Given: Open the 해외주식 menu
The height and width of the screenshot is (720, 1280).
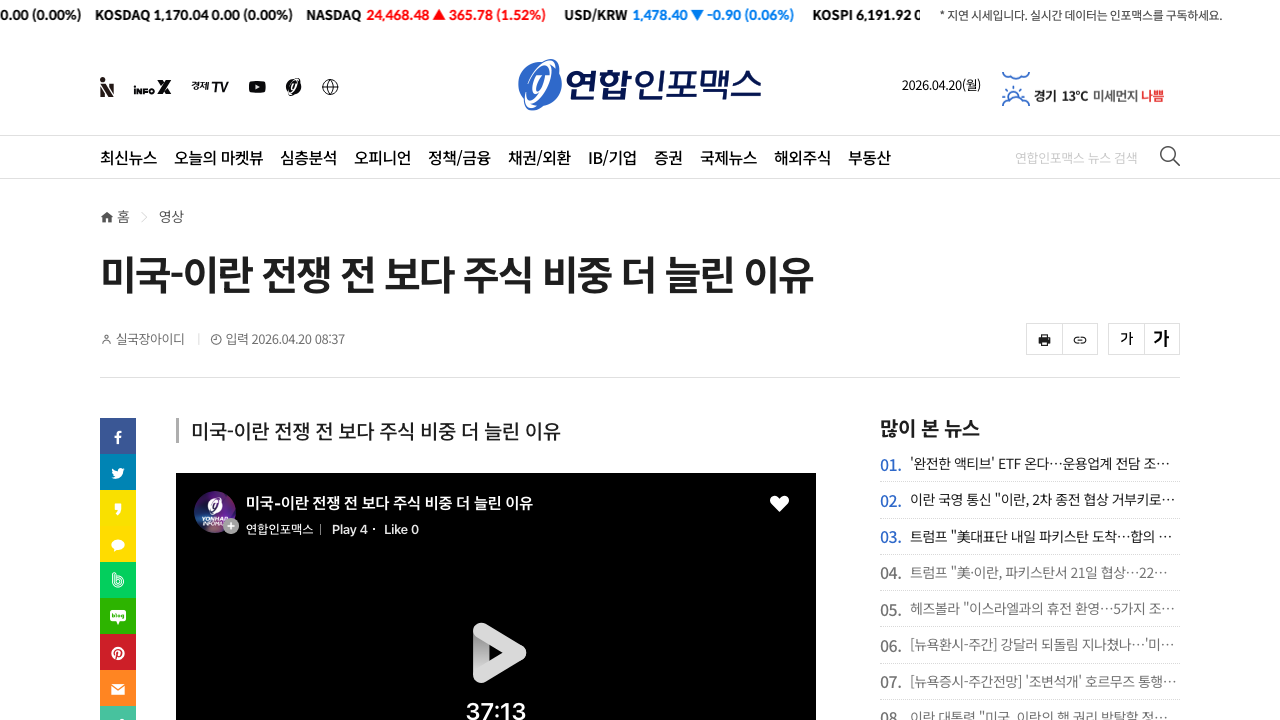Looking at the screenshot, I should pos(802,157).
